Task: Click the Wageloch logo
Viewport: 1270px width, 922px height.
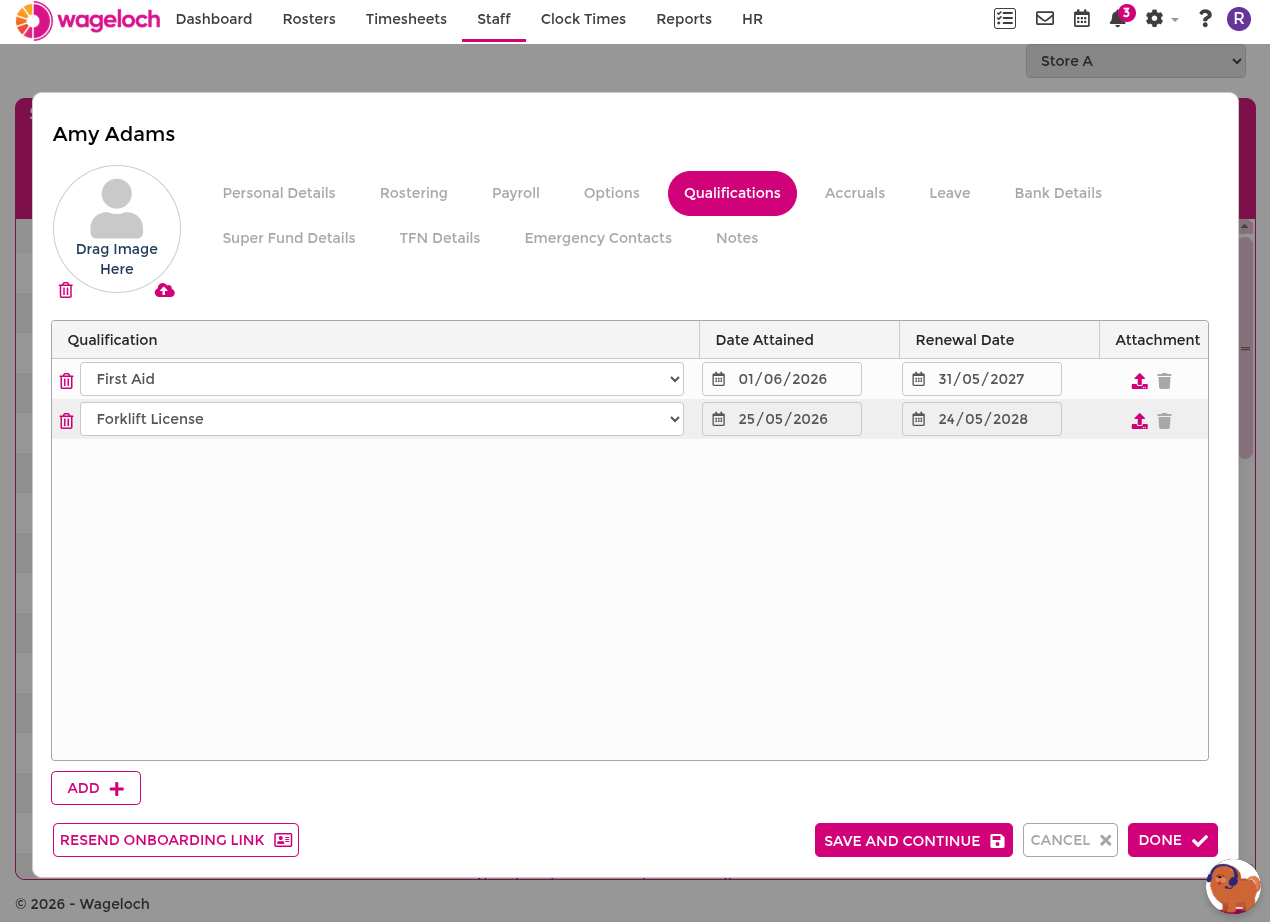Action: pyautogui.click(x=88, y=20)
